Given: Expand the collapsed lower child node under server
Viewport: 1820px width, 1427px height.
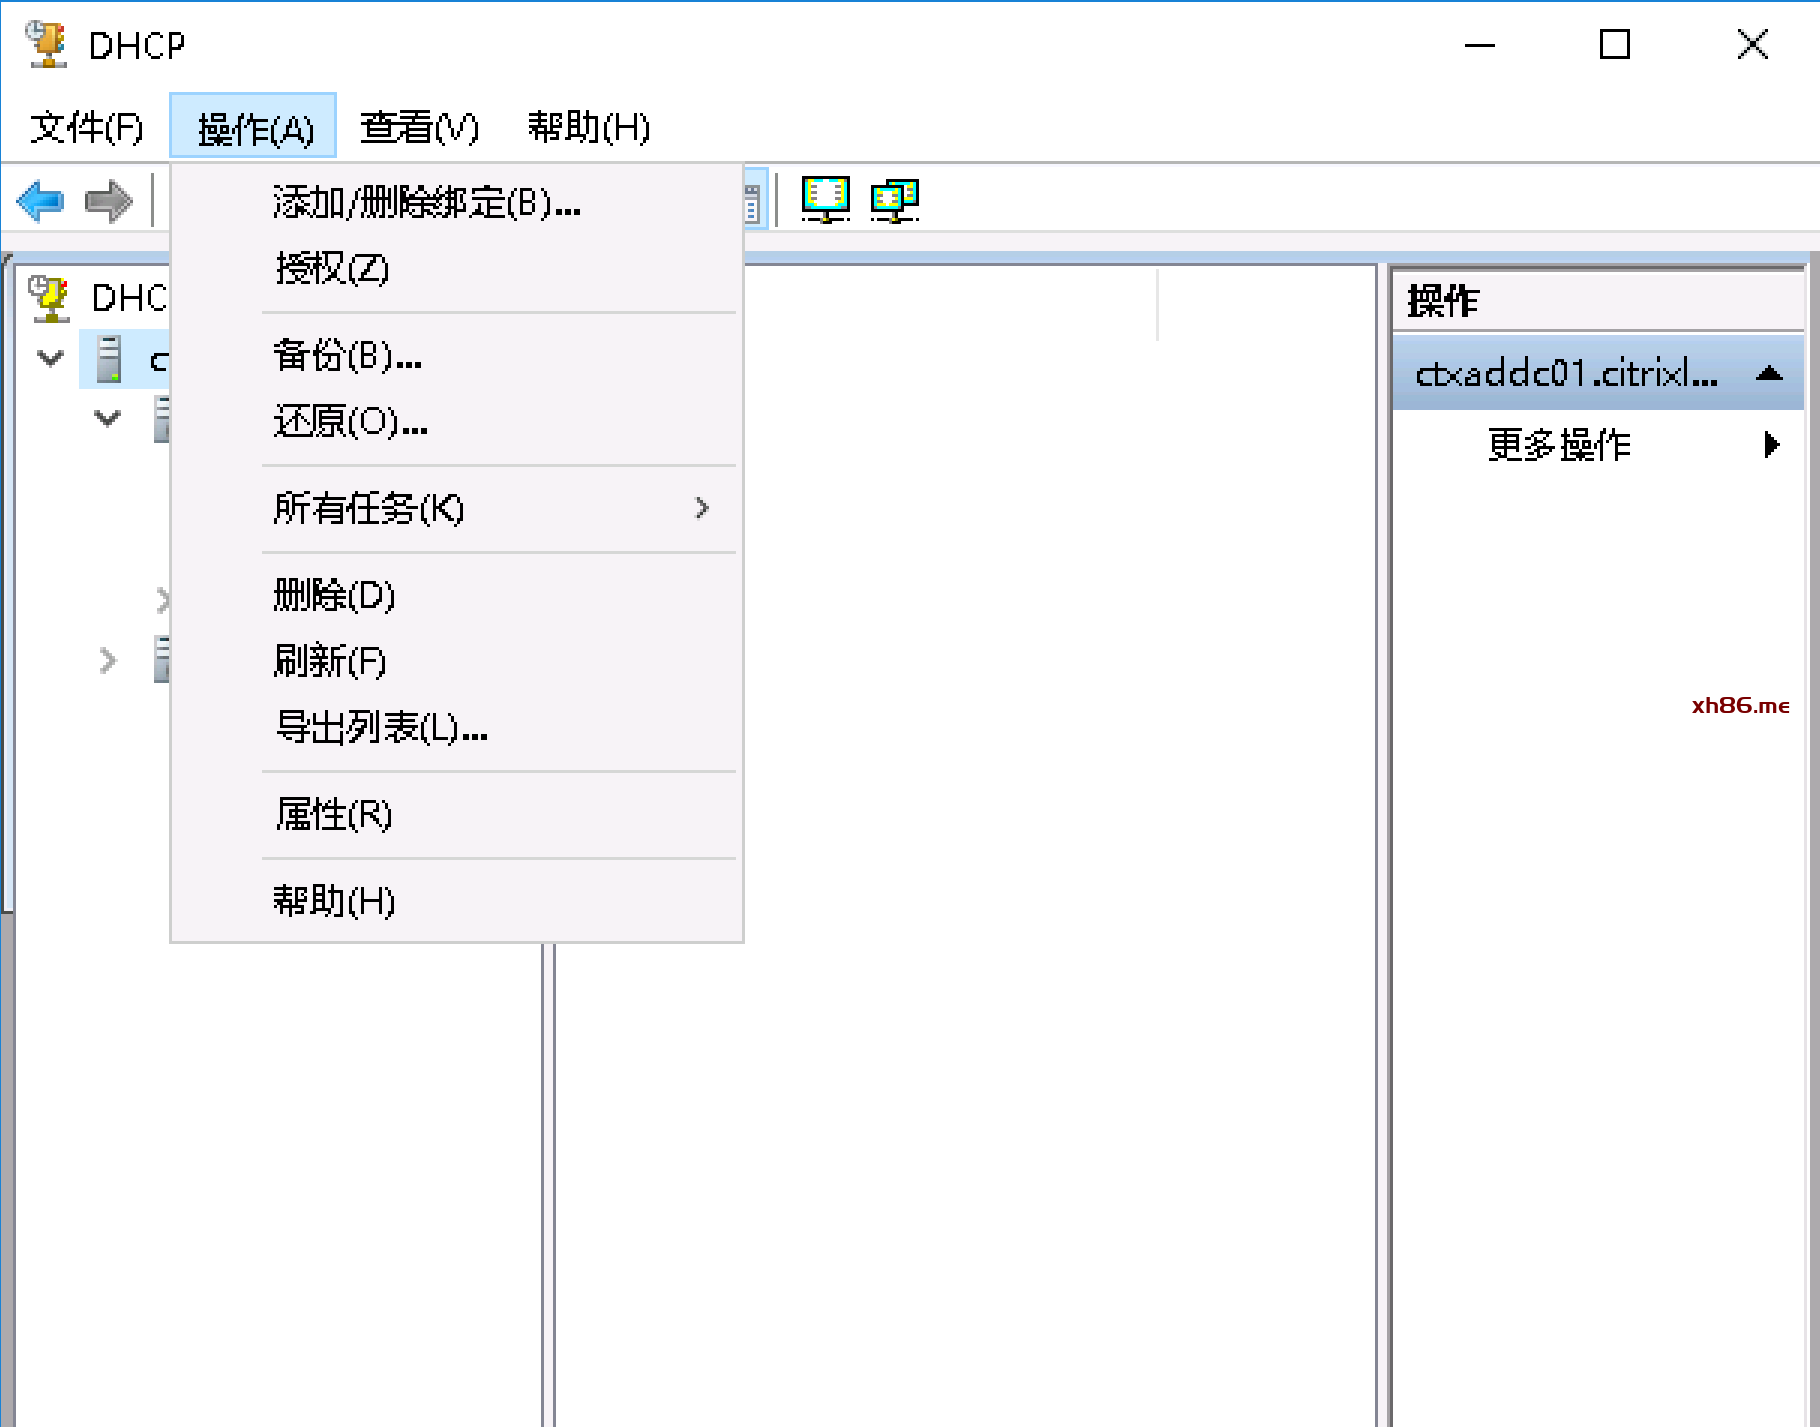Looking at the screenshot, I should point(107,660).
